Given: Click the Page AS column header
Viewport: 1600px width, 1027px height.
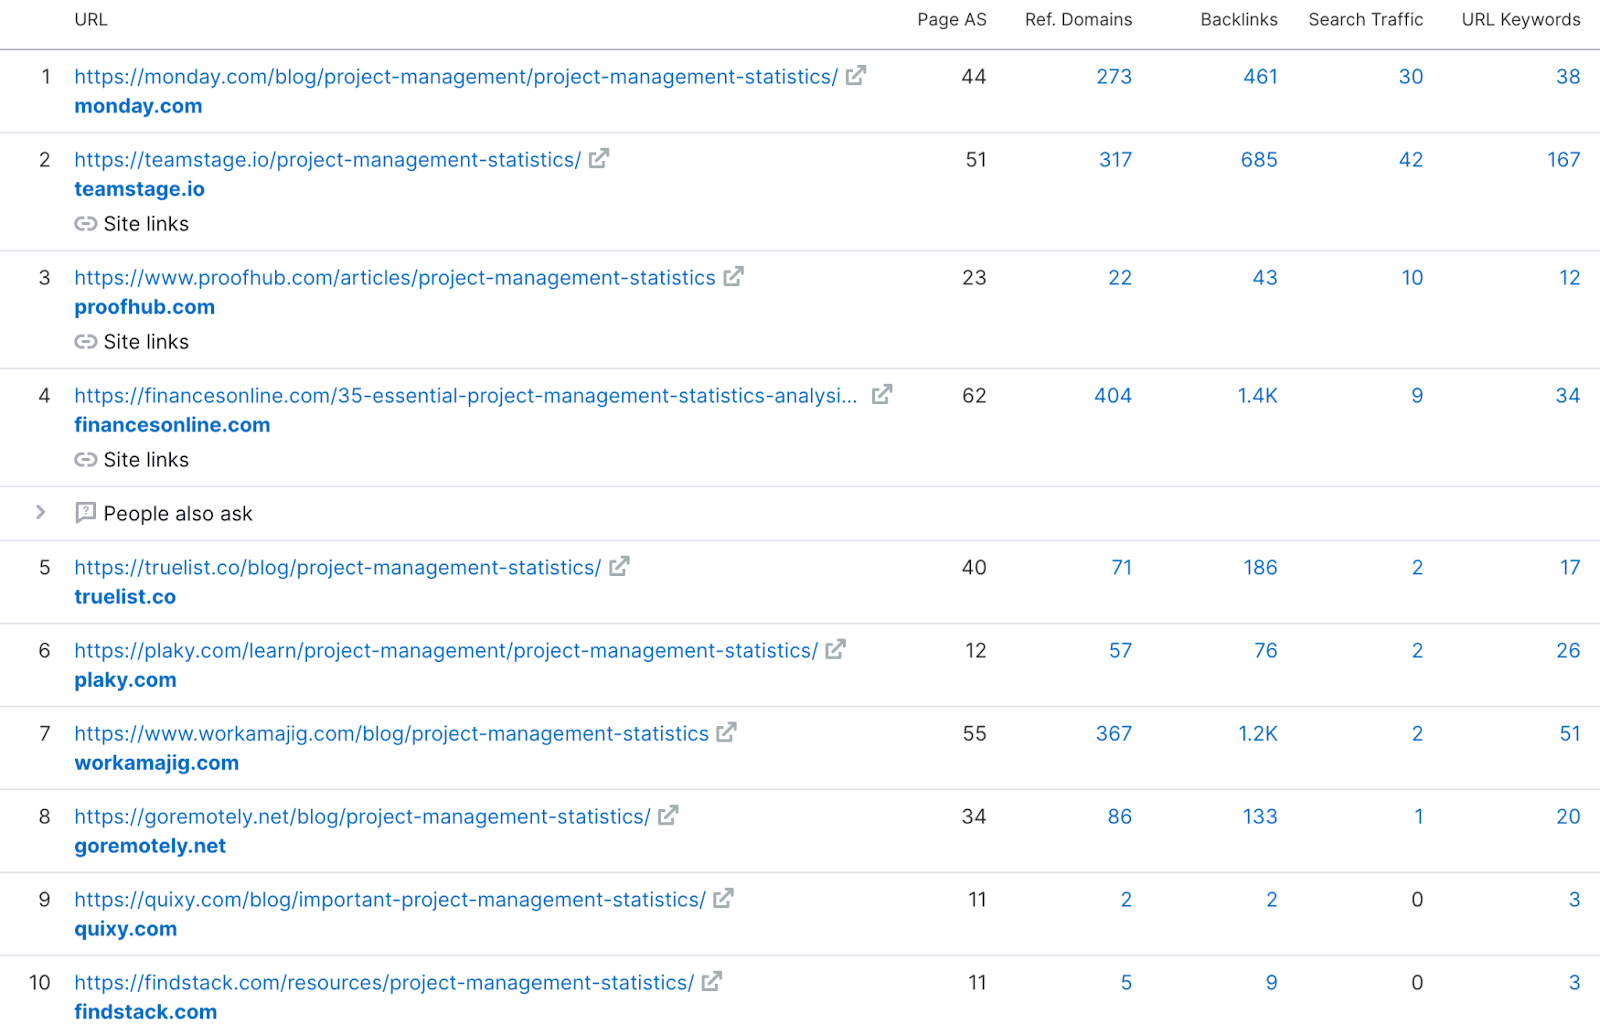Looking at the screenshot, I should click(x=951, y=20).
